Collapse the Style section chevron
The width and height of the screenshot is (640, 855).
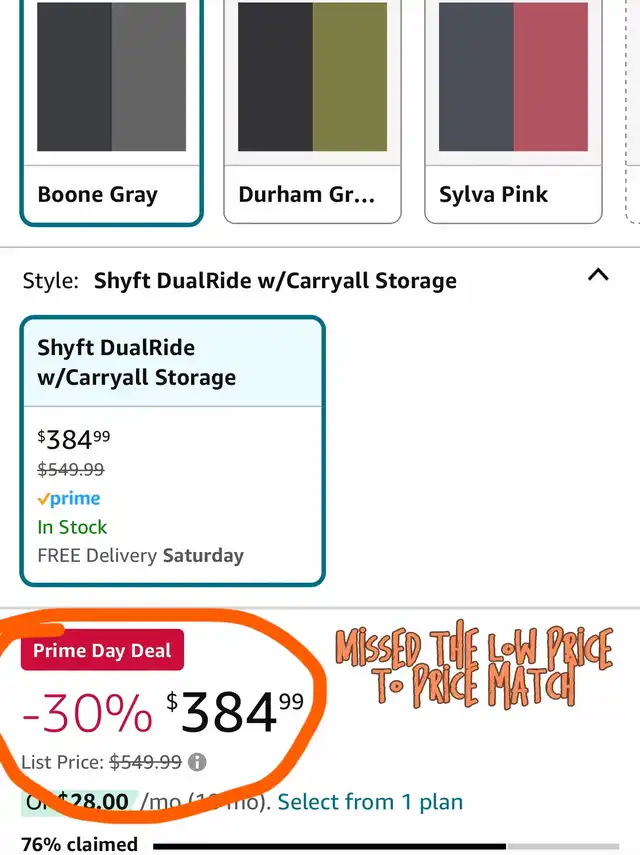[x=598, y=275]
